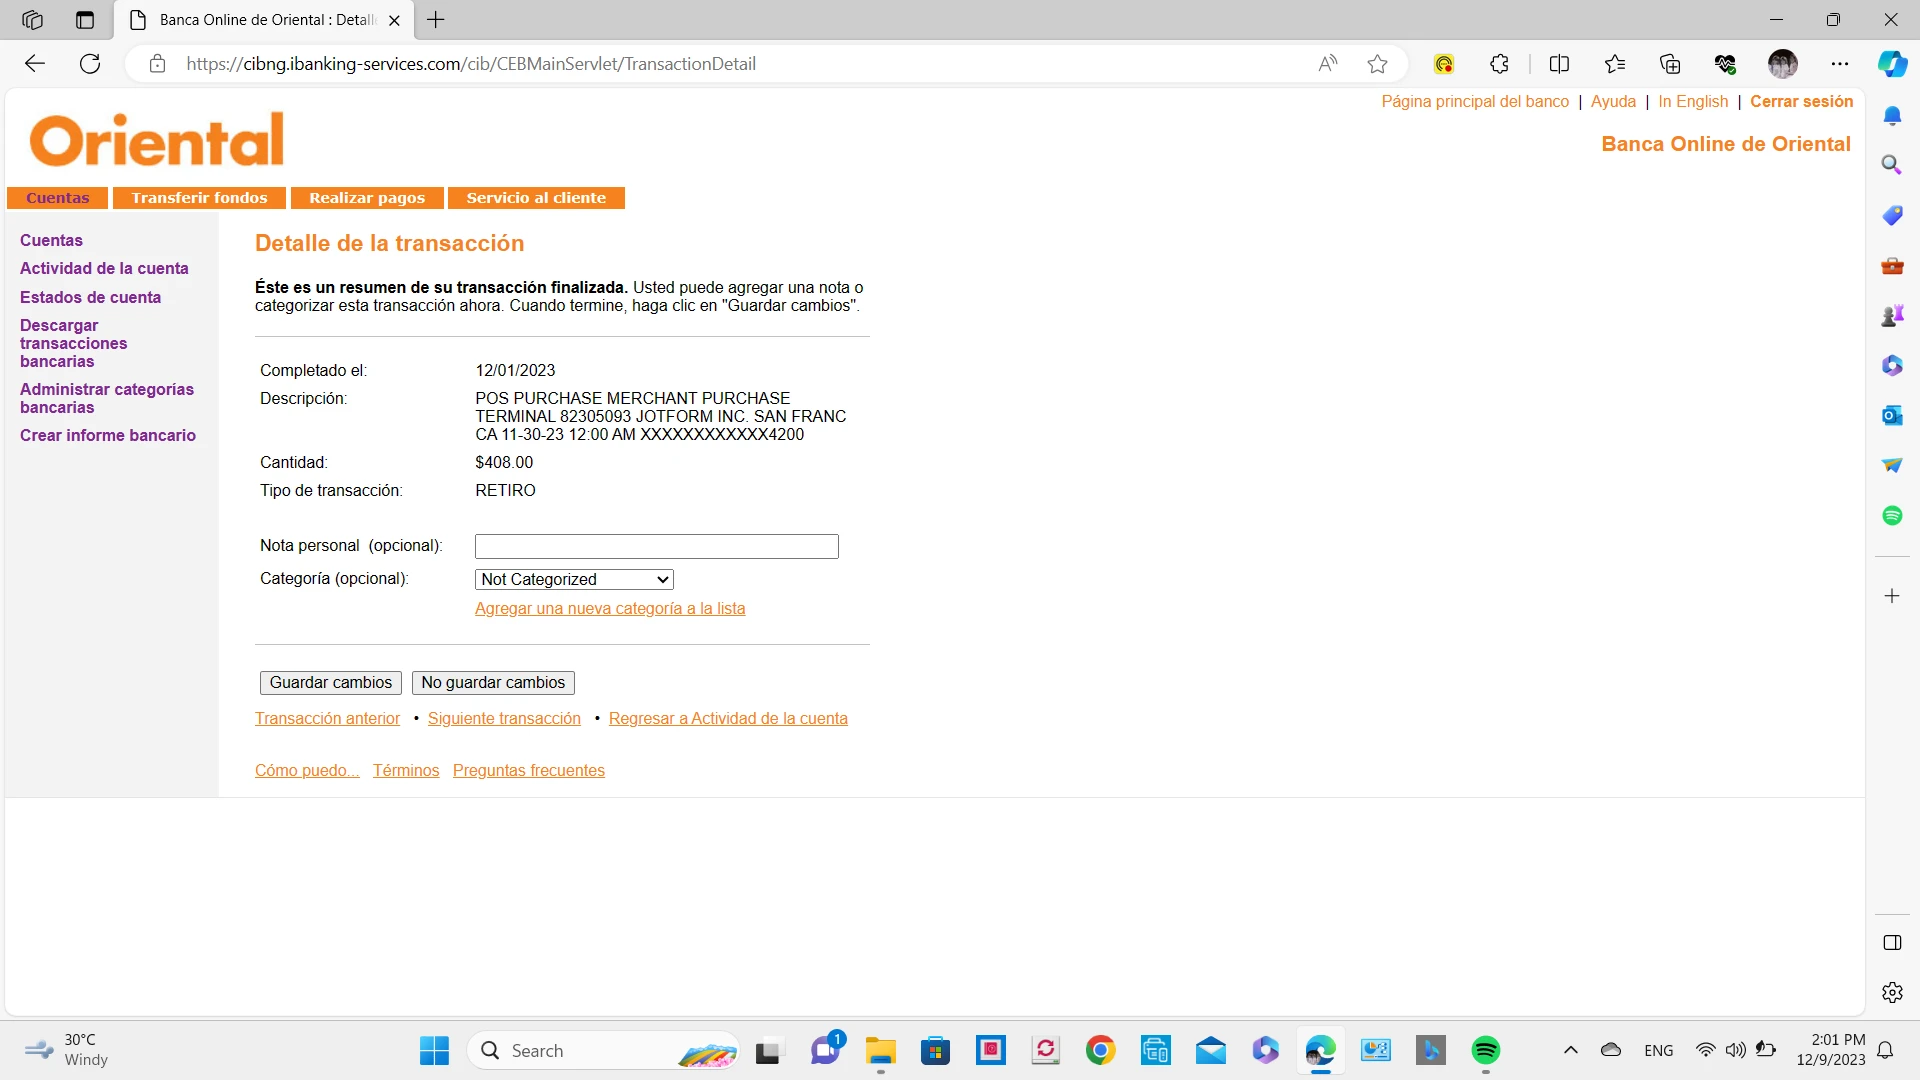Hide the hidden icons tray with the chevron
Screen dimensions: 1920x1080
[x=1570, y=1050]
